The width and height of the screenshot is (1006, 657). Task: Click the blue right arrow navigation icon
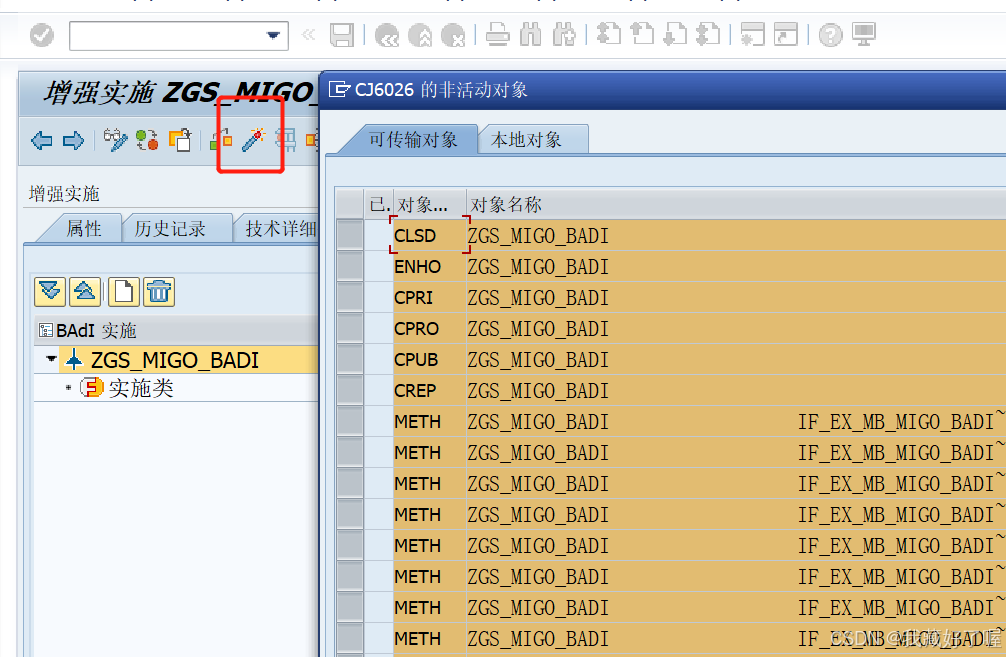click(x=73, y=140)
